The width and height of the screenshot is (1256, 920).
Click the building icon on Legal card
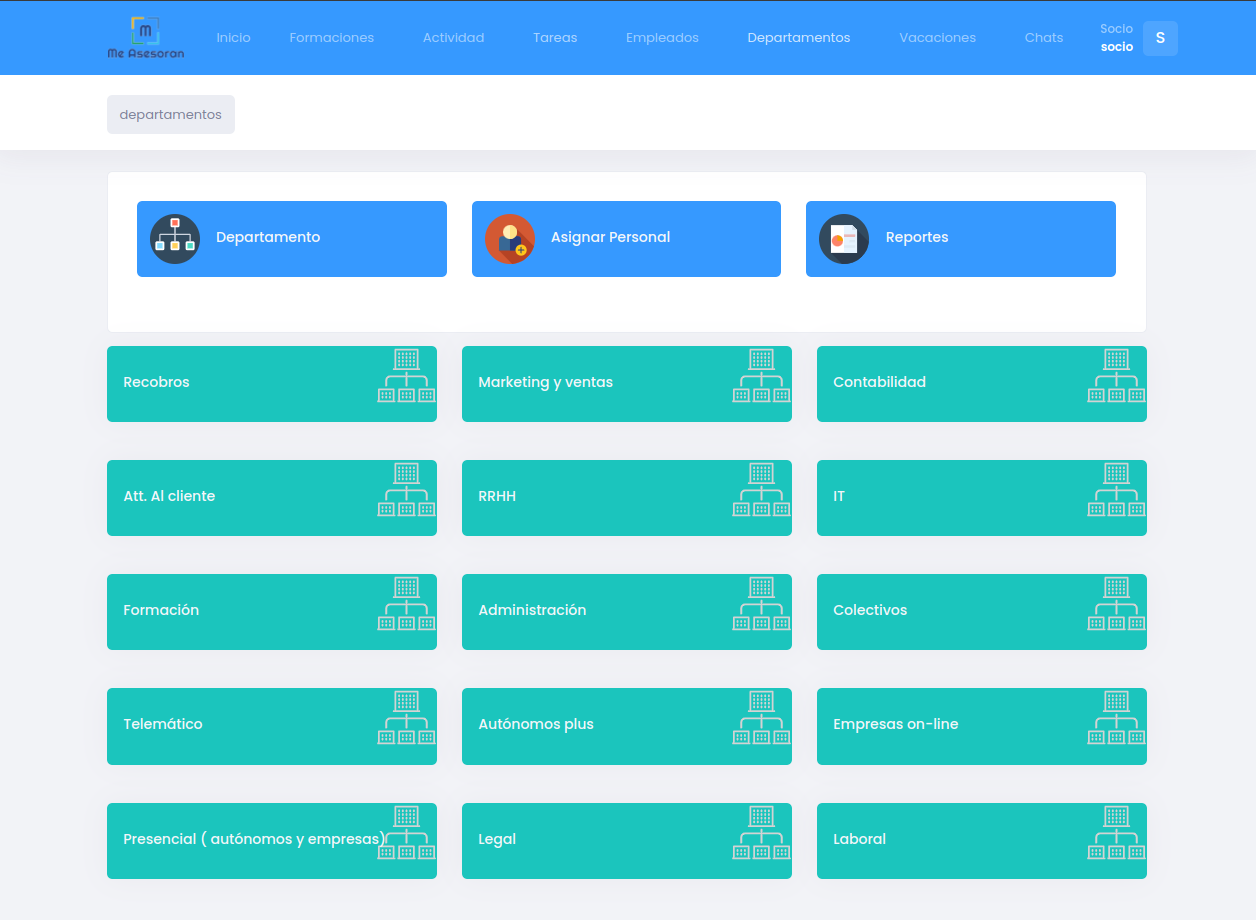(761, 833)
